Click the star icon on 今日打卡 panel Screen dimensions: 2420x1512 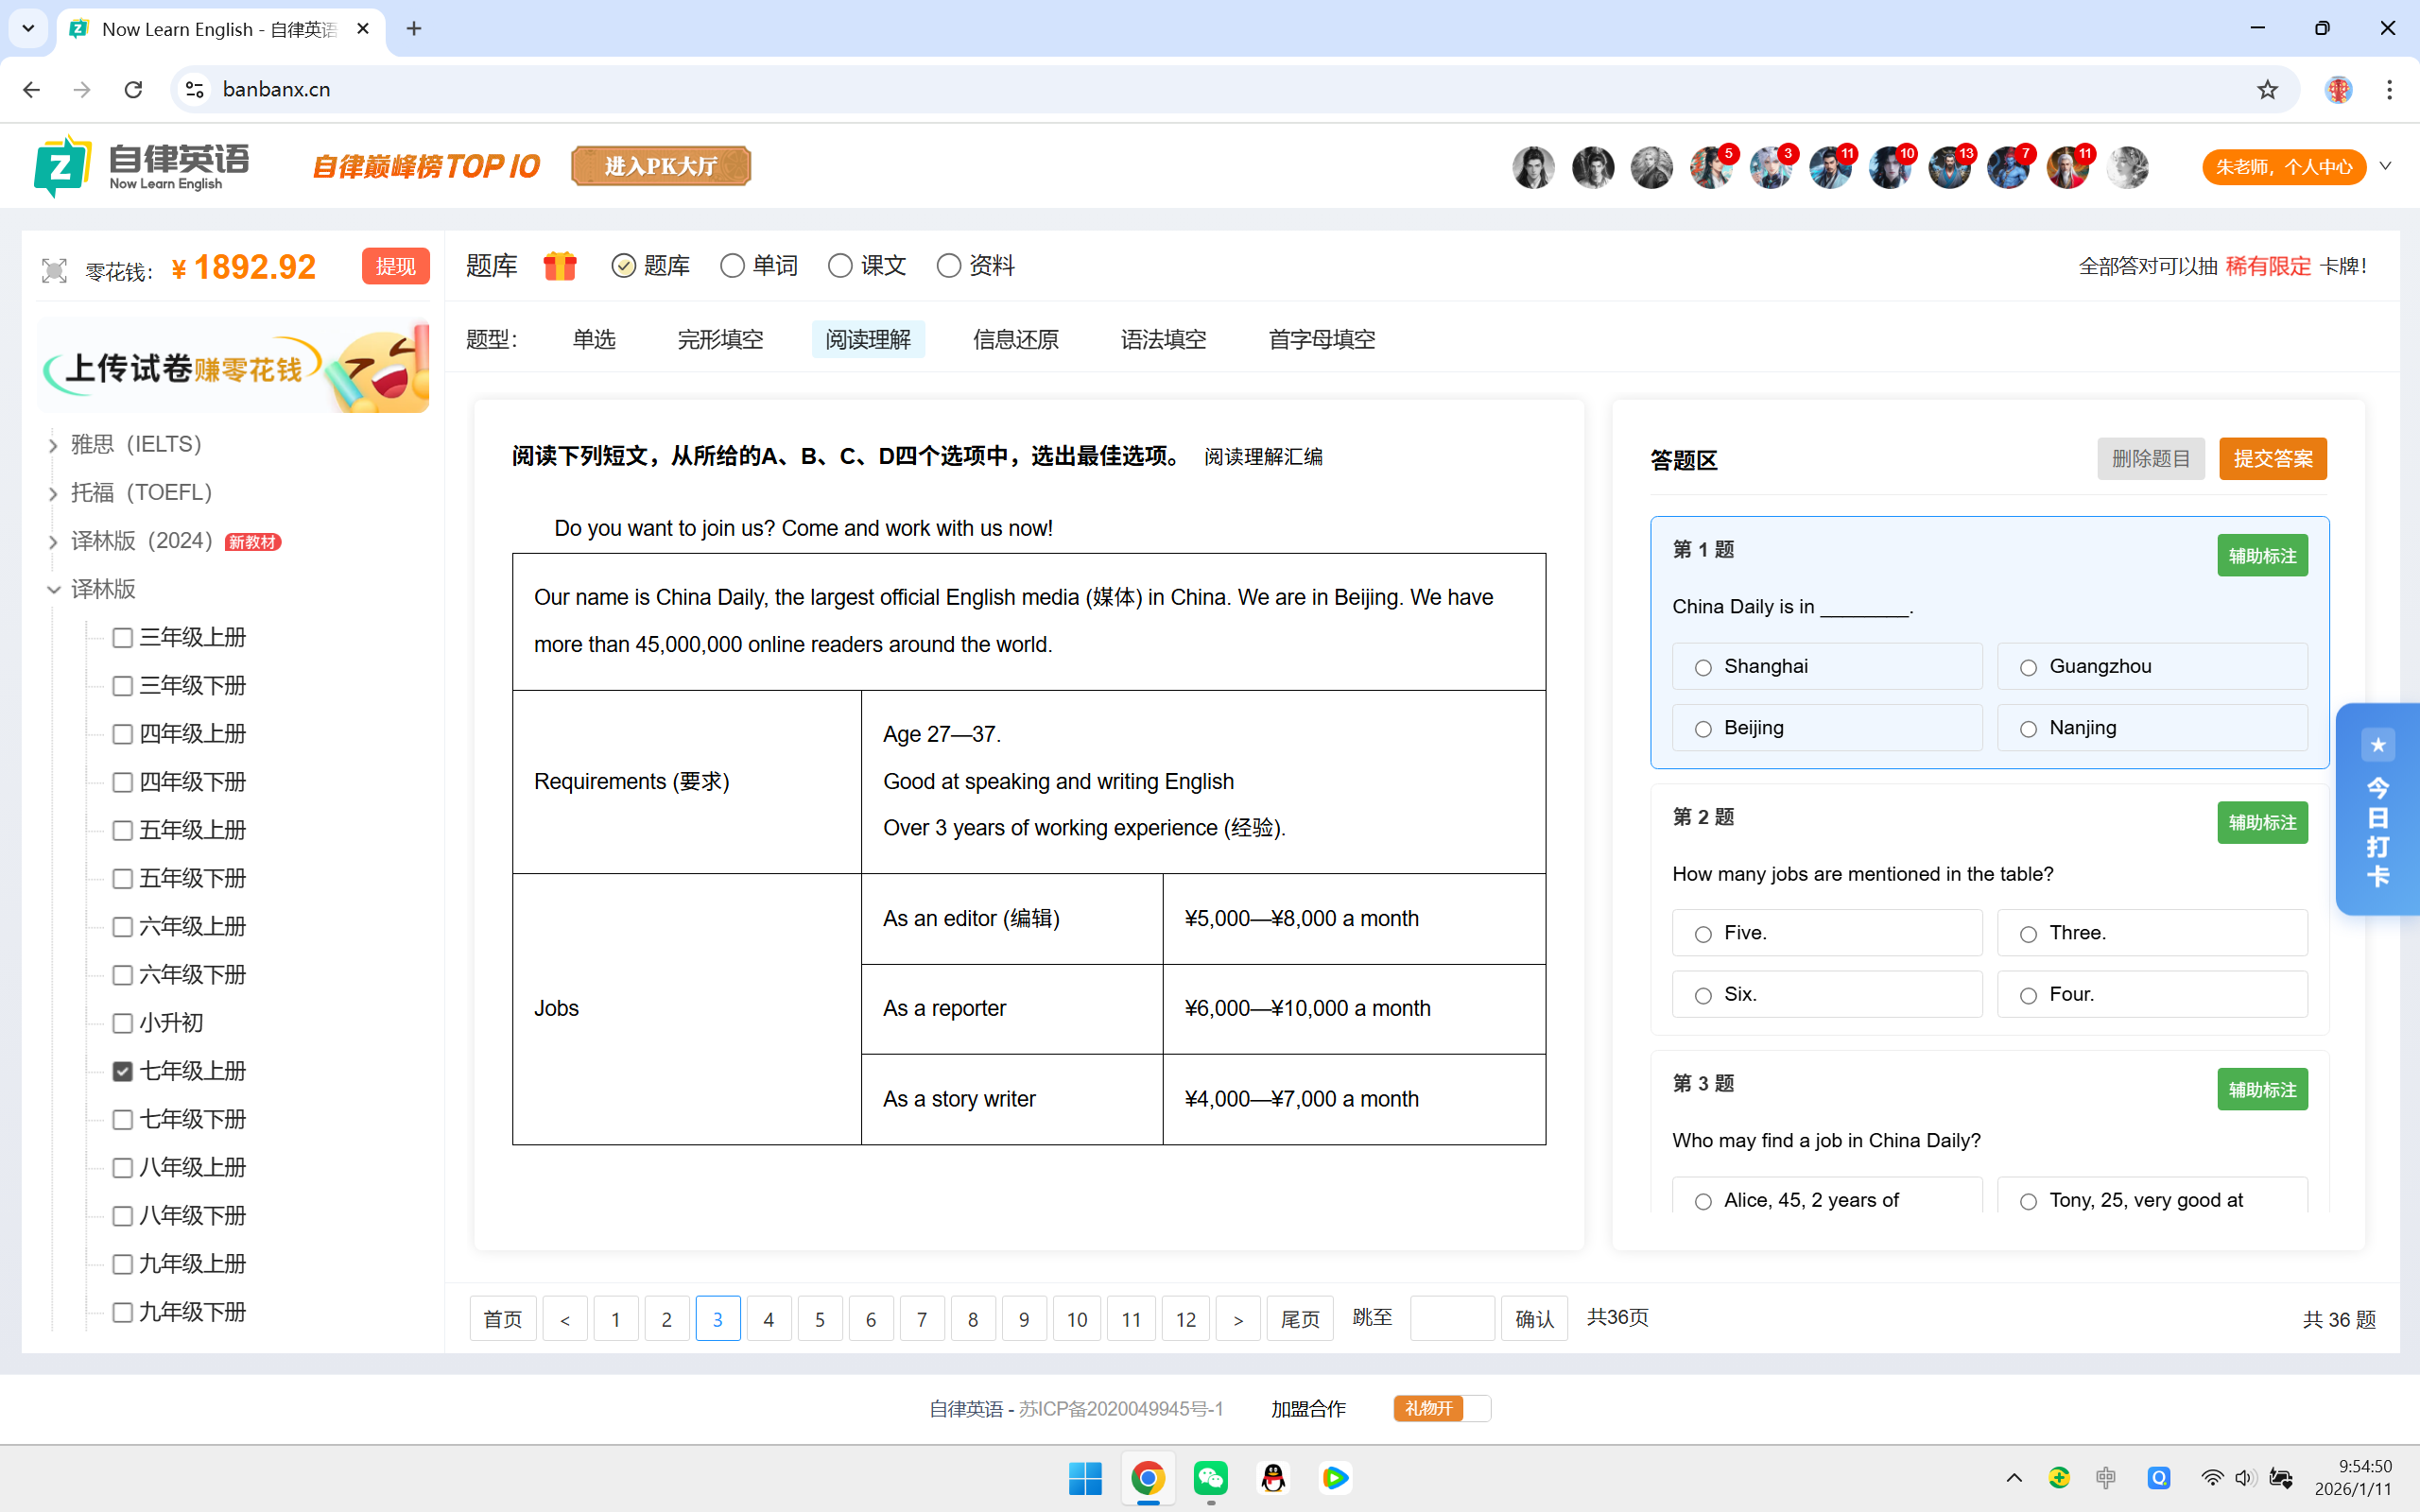click(2377, 745)
